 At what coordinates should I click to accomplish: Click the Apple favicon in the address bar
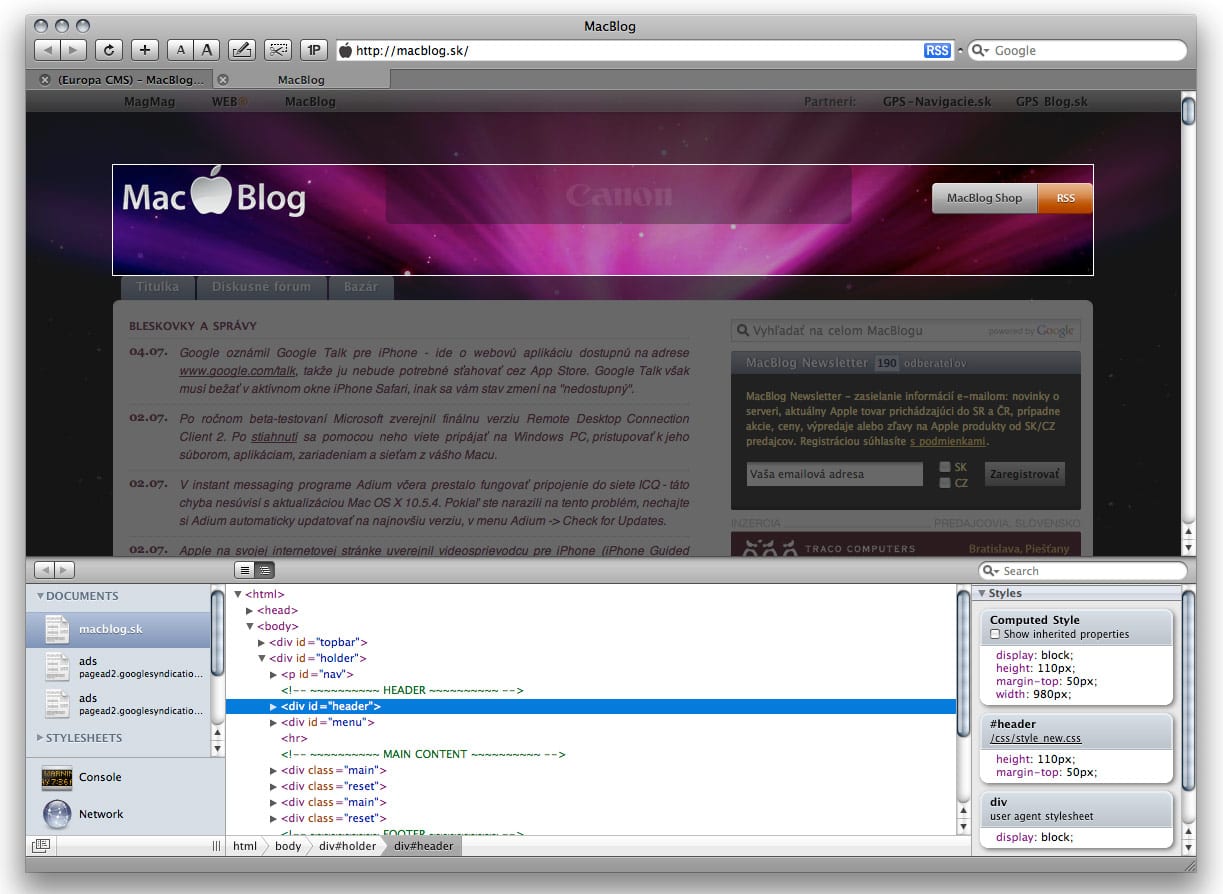pyautogui.click(x=346, y=50)
